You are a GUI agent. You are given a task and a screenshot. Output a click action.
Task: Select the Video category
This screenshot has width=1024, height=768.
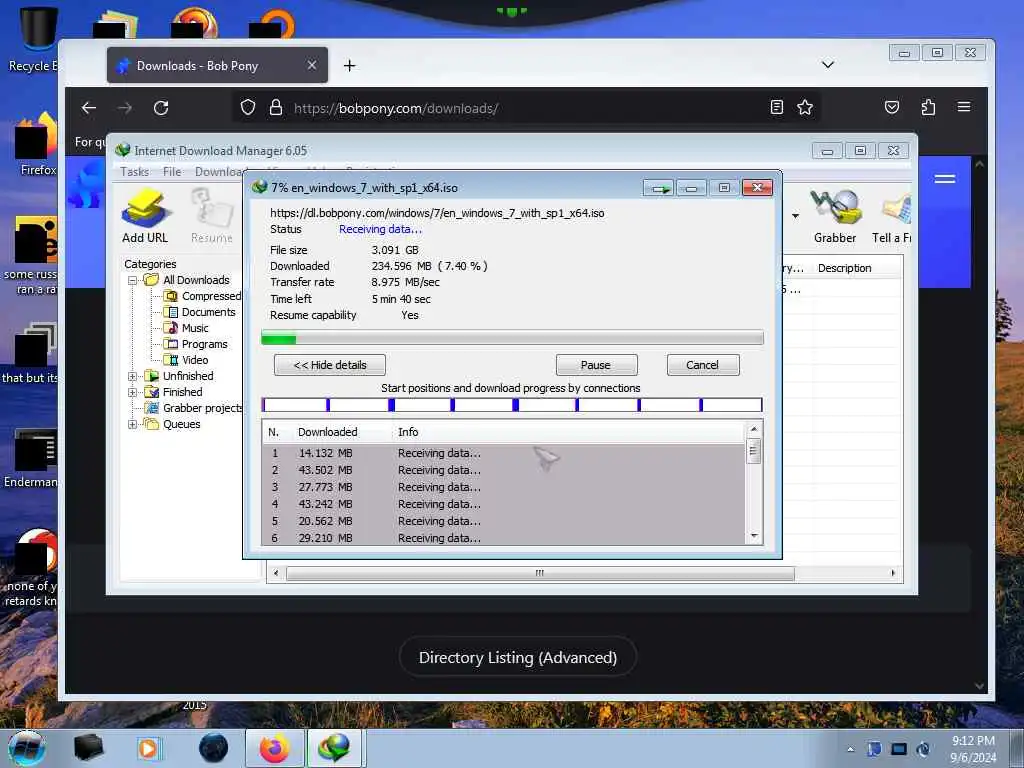[x=187, y=360]
